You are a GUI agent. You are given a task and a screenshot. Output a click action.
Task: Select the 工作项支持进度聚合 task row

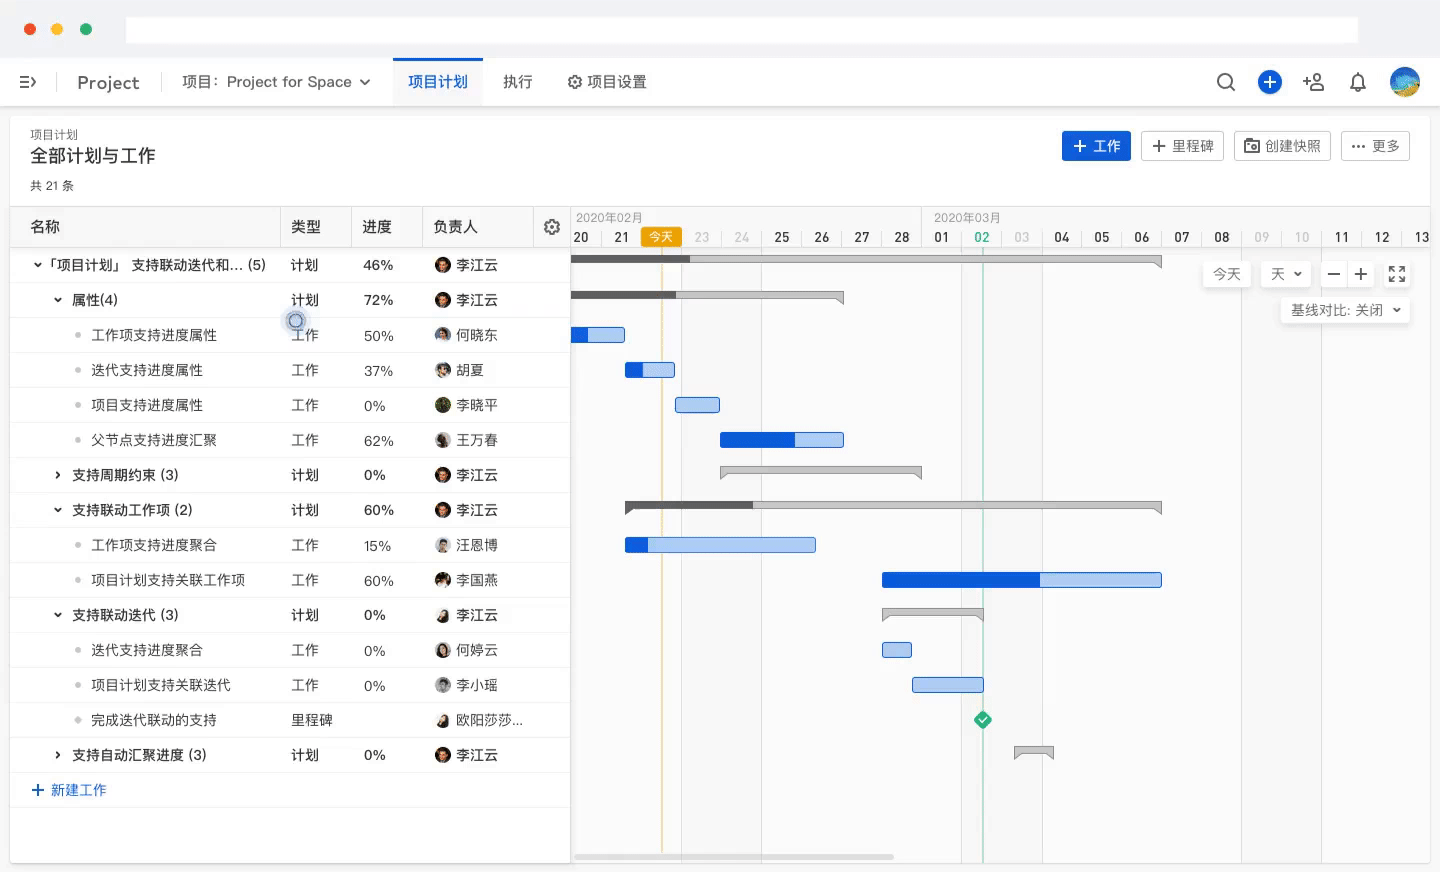290,545
